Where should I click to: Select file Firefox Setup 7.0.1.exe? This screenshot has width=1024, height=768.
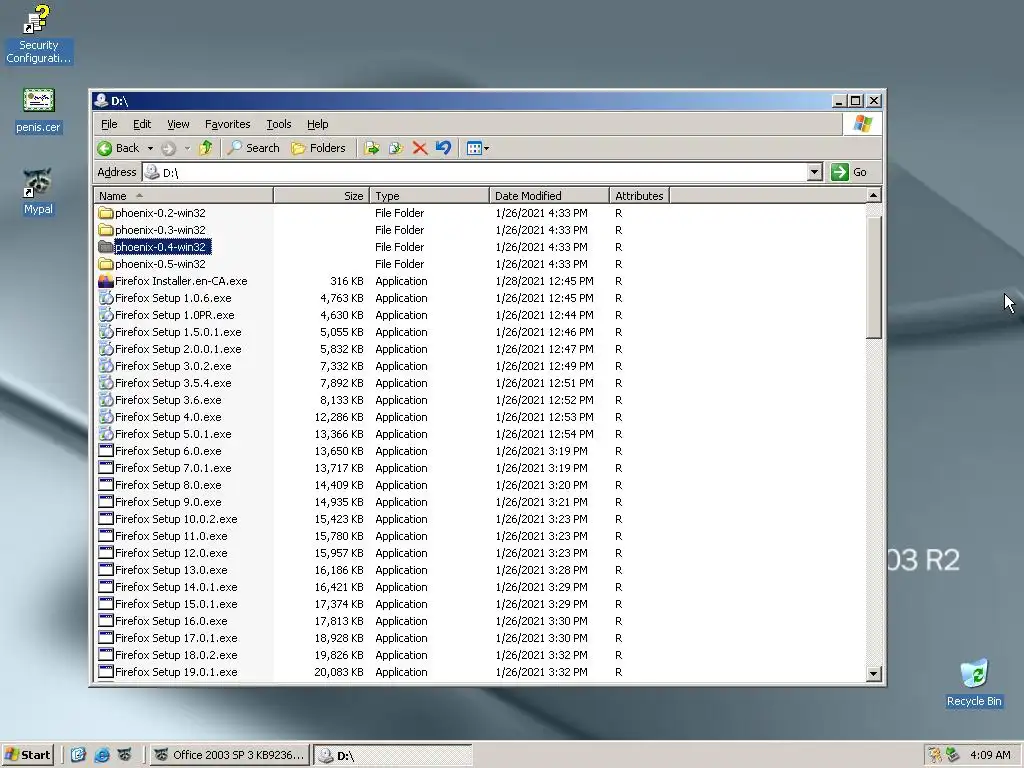[x=173, y=468]
